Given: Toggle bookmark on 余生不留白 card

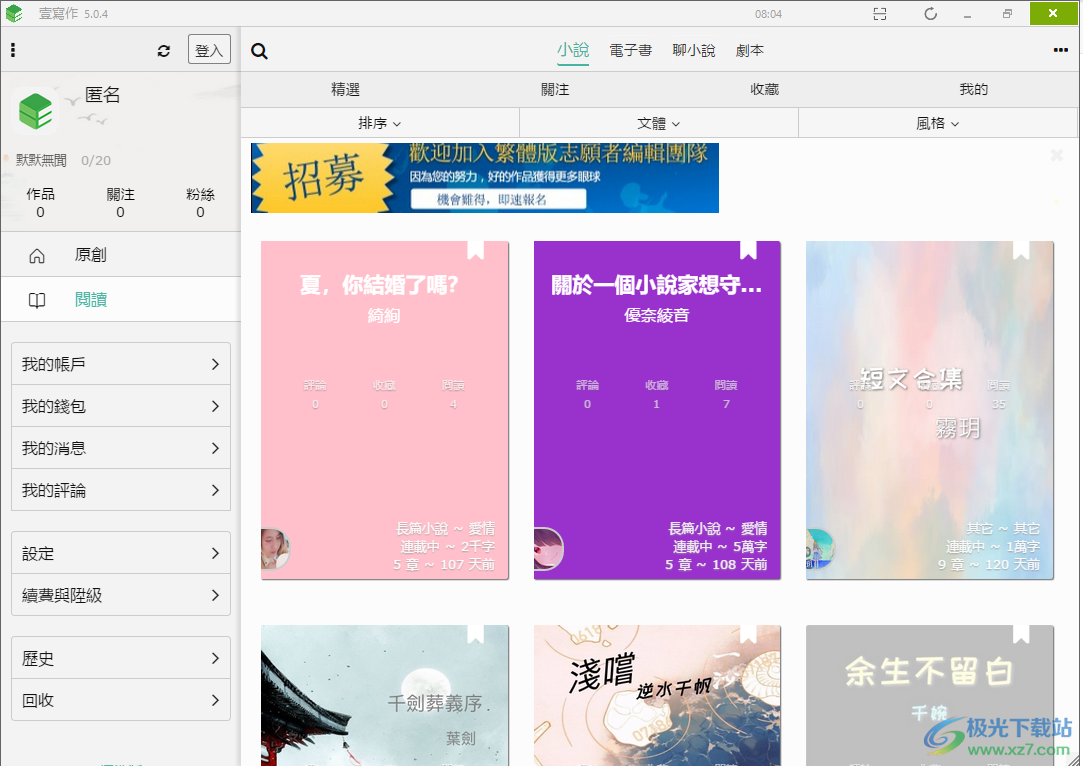Looking at the screenshot, I should (x=1021, y=634).
